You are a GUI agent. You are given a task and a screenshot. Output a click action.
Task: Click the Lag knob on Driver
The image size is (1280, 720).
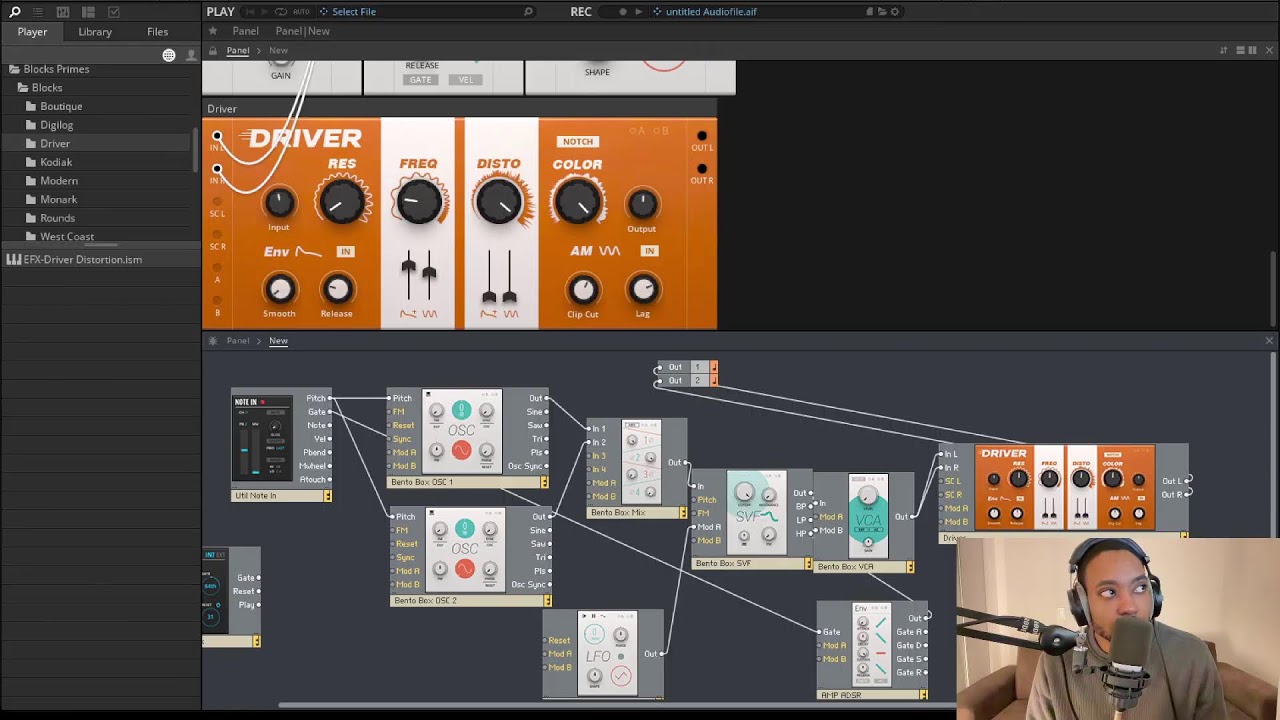pyautogui.click(x=643, y=290)
